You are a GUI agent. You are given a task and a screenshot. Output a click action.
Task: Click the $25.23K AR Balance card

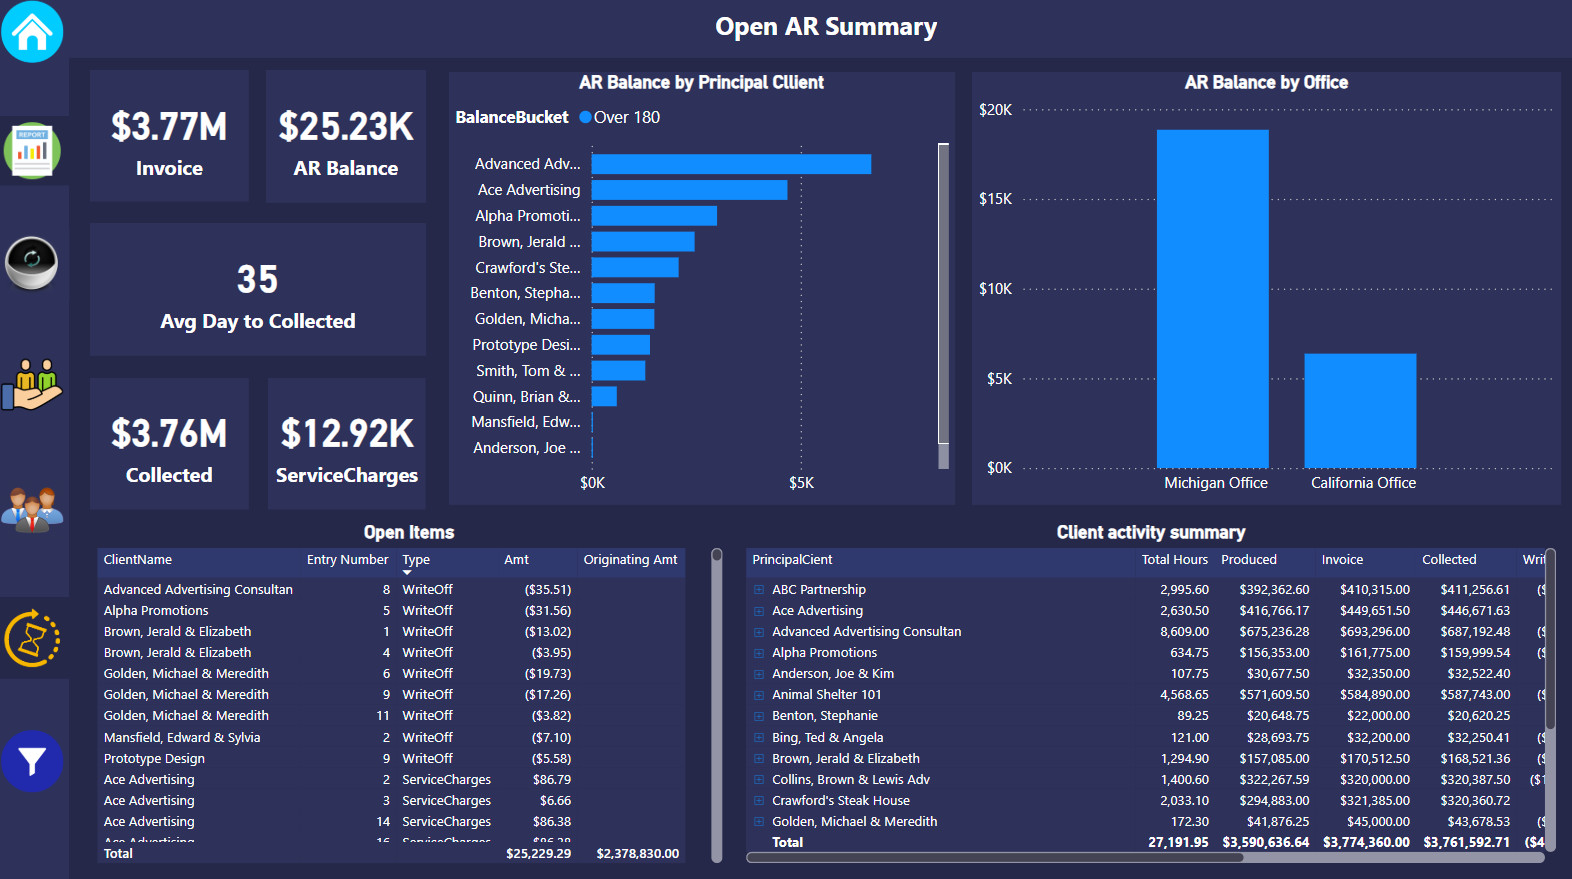346,136
